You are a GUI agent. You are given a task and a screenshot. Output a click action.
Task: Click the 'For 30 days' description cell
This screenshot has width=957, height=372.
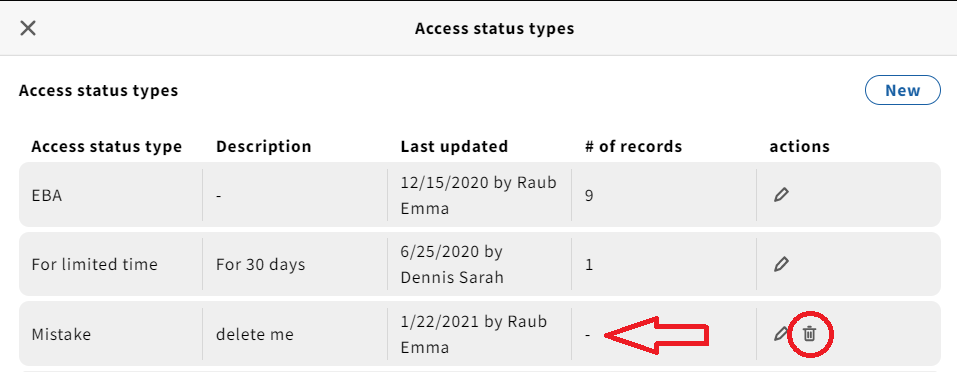tap(261, 265)
